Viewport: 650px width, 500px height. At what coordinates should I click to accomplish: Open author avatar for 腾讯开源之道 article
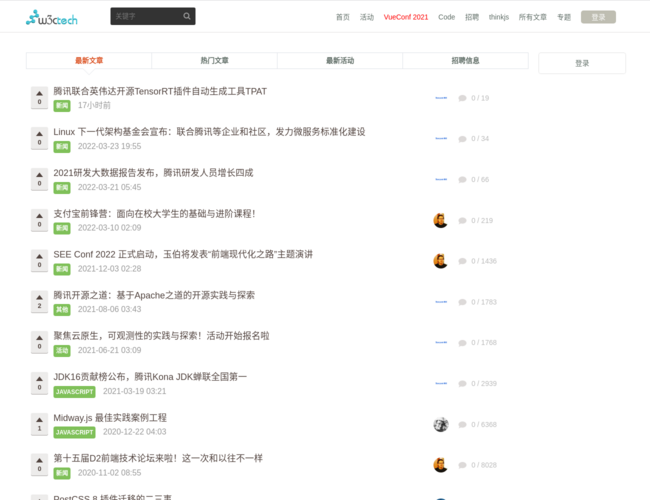click(x=441, y=302)
